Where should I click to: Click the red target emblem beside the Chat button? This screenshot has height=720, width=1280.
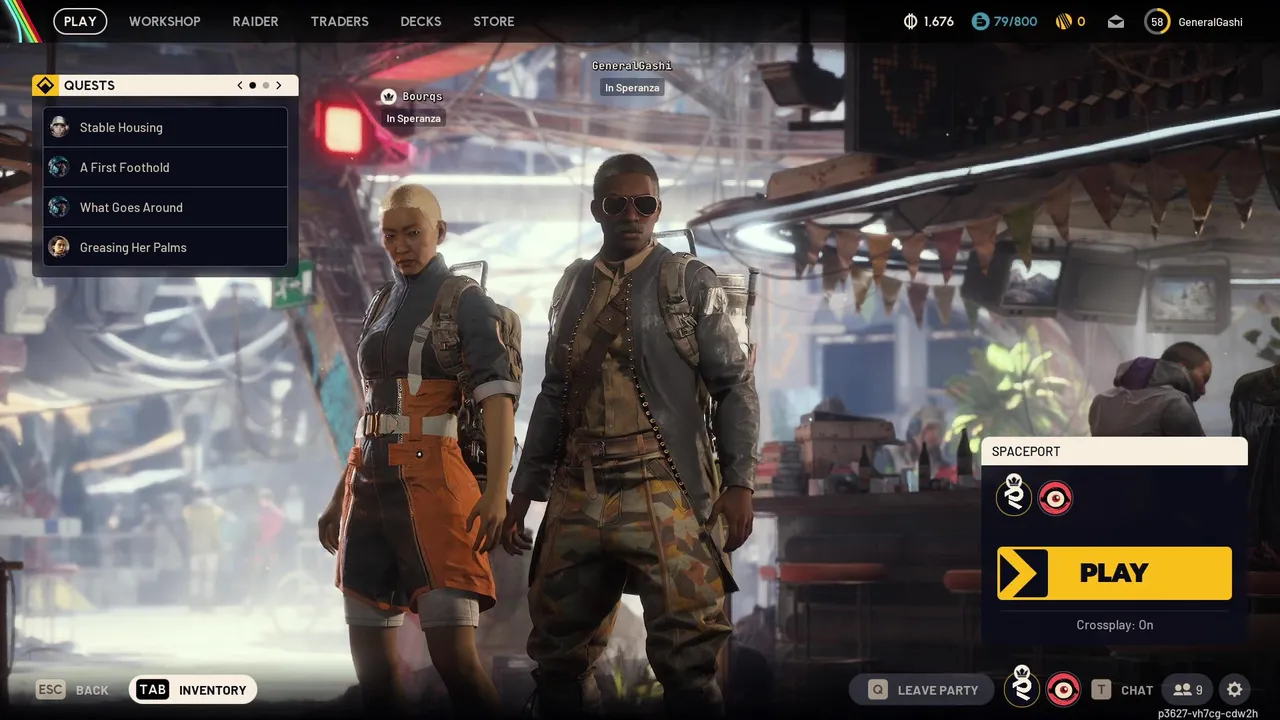click(1063, 689)
